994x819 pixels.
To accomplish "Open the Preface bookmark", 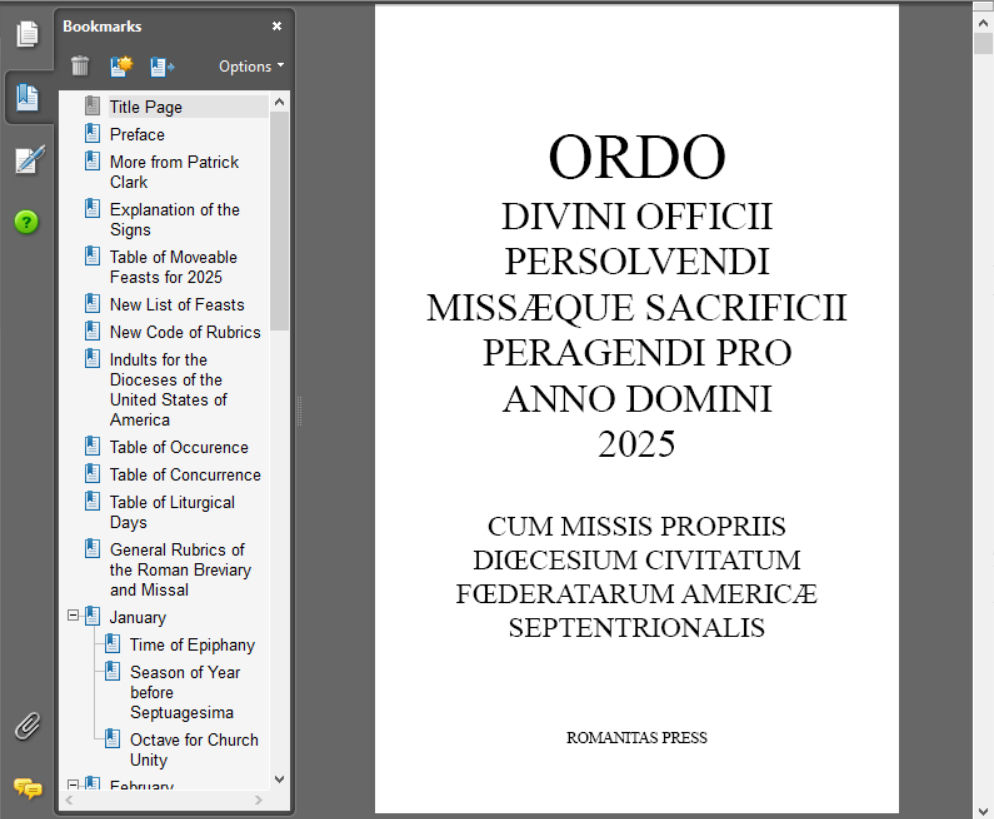I will (x=137, y=134).
